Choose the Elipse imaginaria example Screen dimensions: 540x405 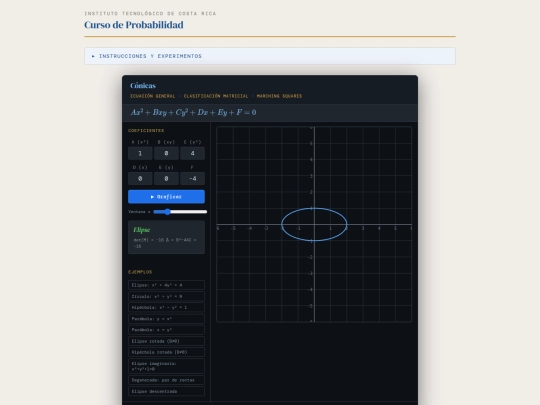[x=166, y=366]
